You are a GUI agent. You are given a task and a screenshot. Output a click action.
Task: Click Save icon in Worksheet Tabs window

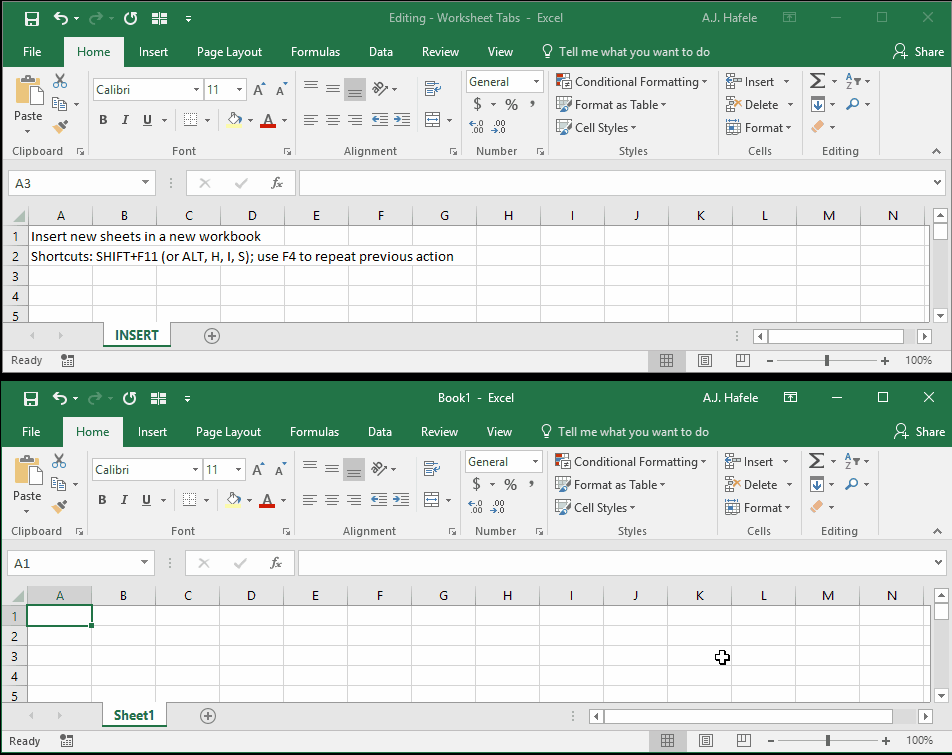32,18
